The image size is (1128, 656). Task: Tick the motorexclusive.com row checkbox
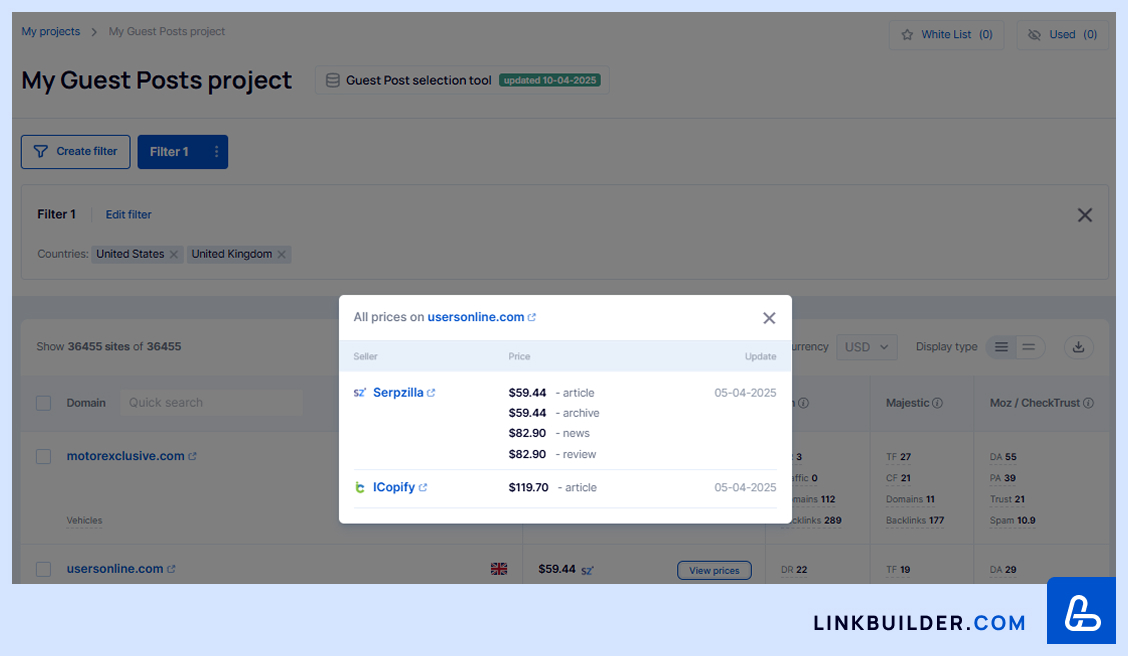44,457
